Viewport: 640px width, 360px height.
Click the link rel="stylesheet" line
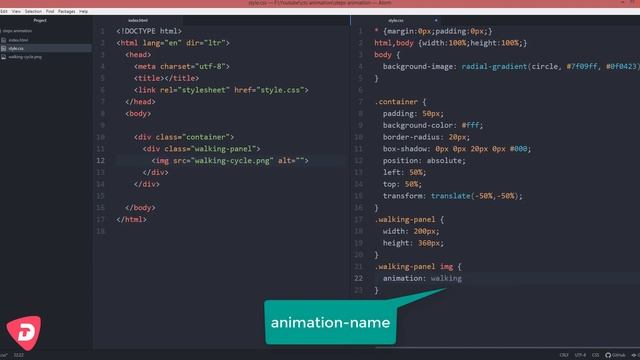pyautogui.click(x=221, y=90)
